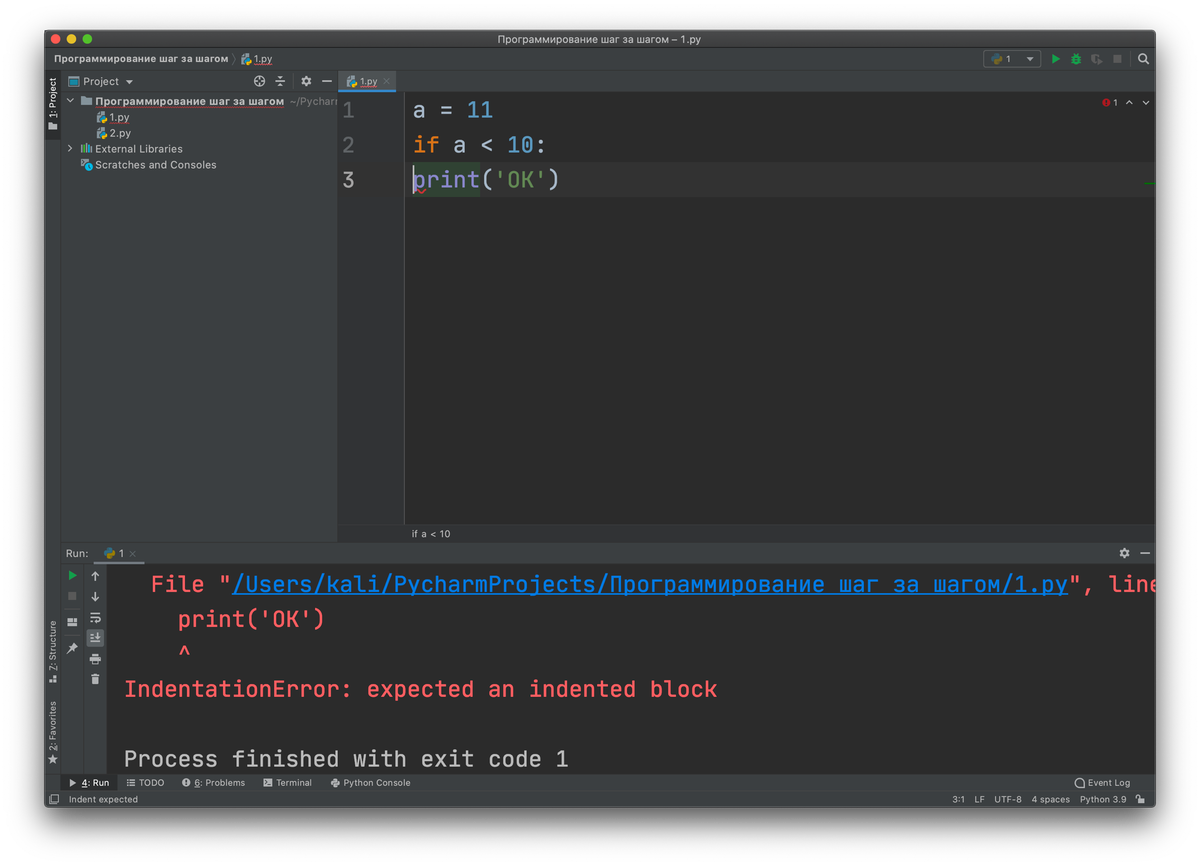Jump down the stack trace in Run

tap(95, 596)
